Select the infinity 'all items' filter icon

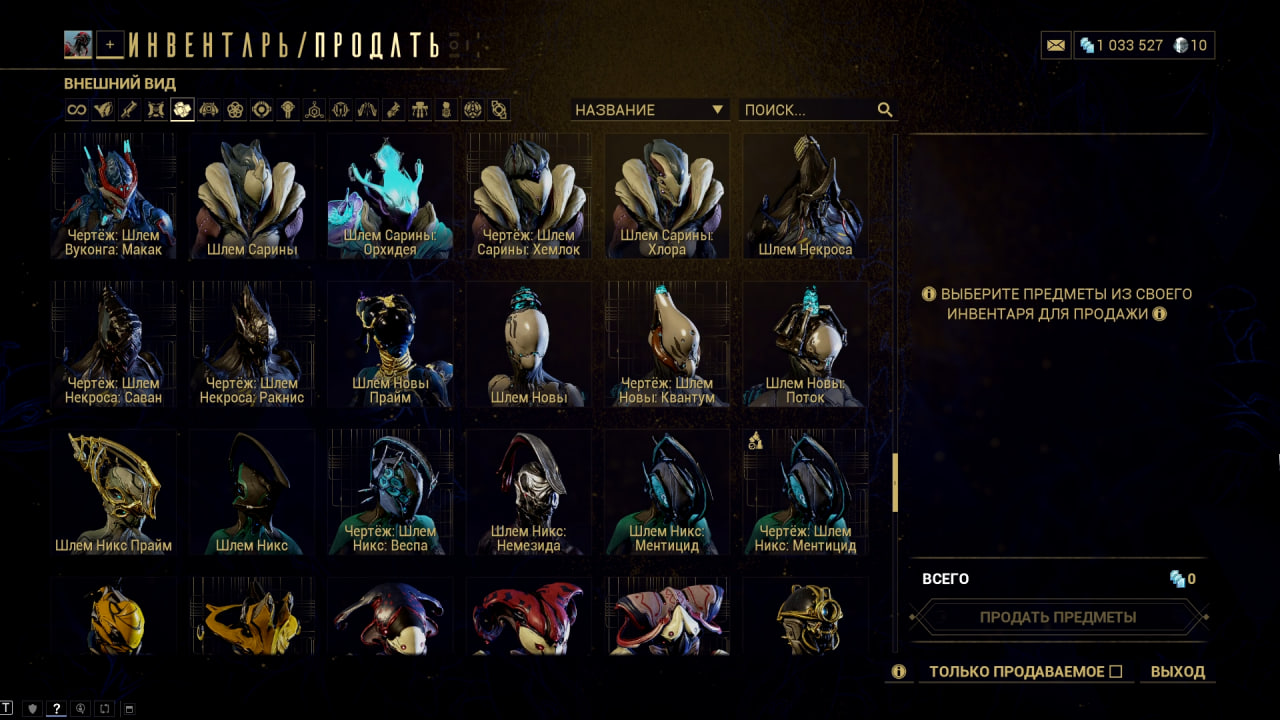(x=76, y=110)
